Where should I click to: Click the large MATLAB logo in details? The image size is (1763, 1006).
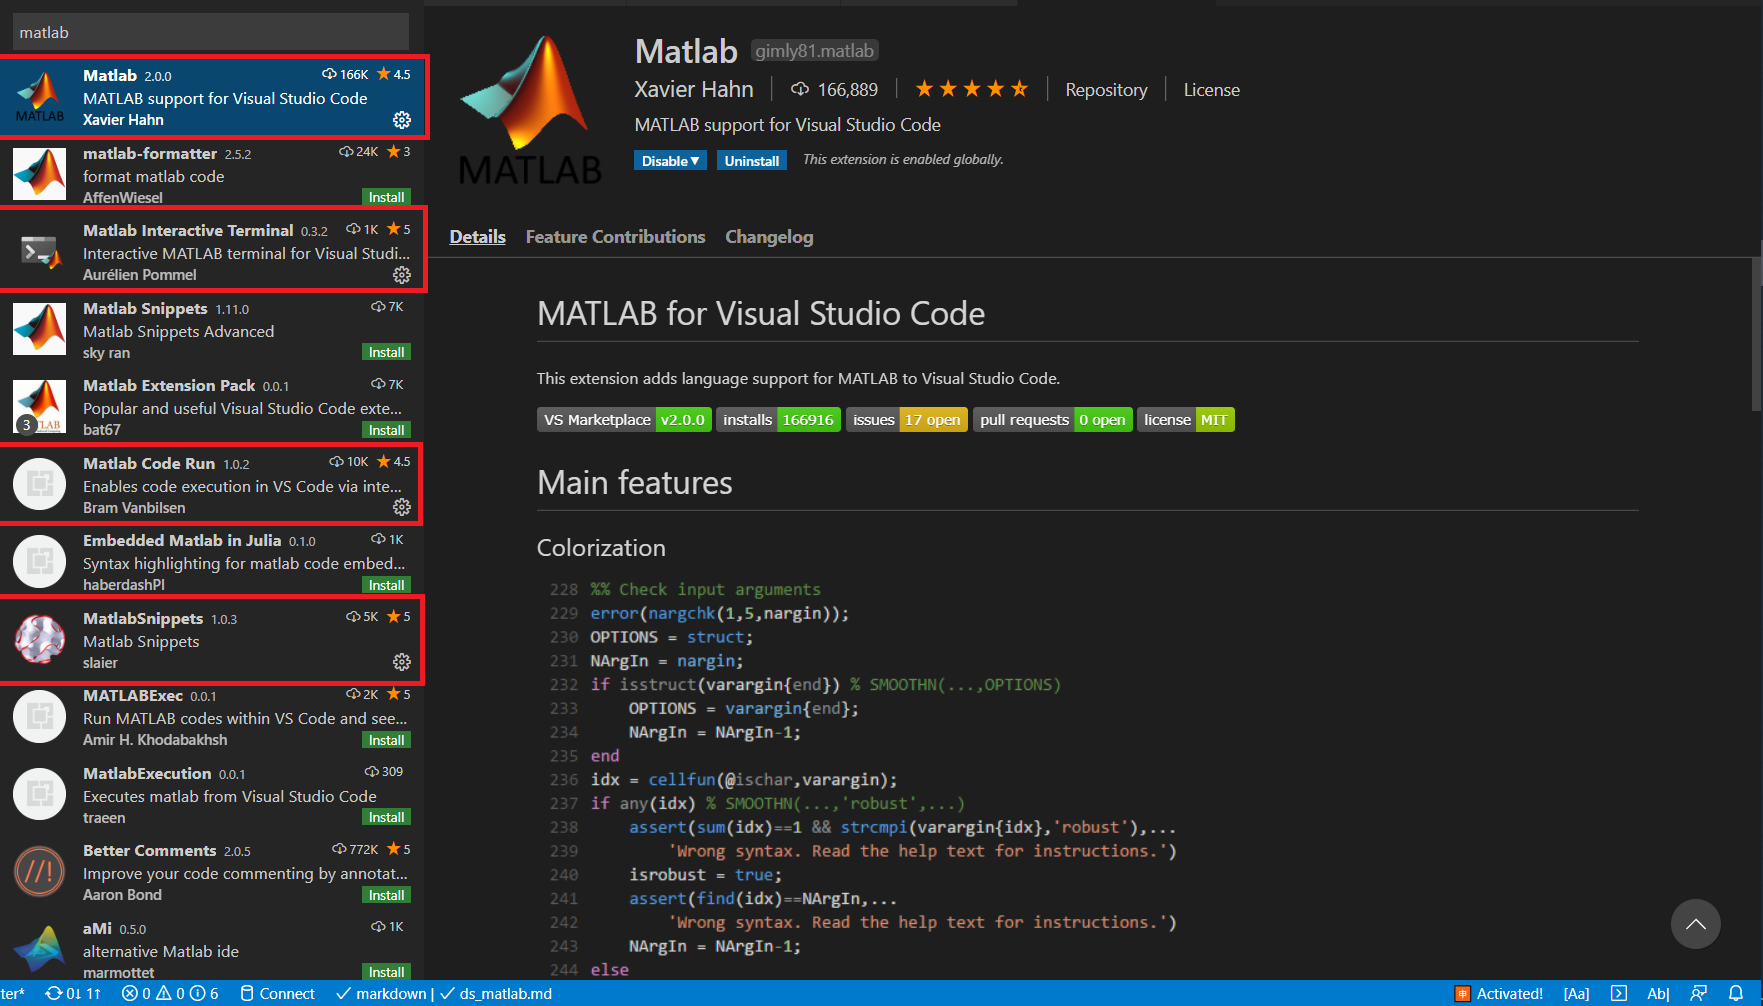(x=530, y=110)
